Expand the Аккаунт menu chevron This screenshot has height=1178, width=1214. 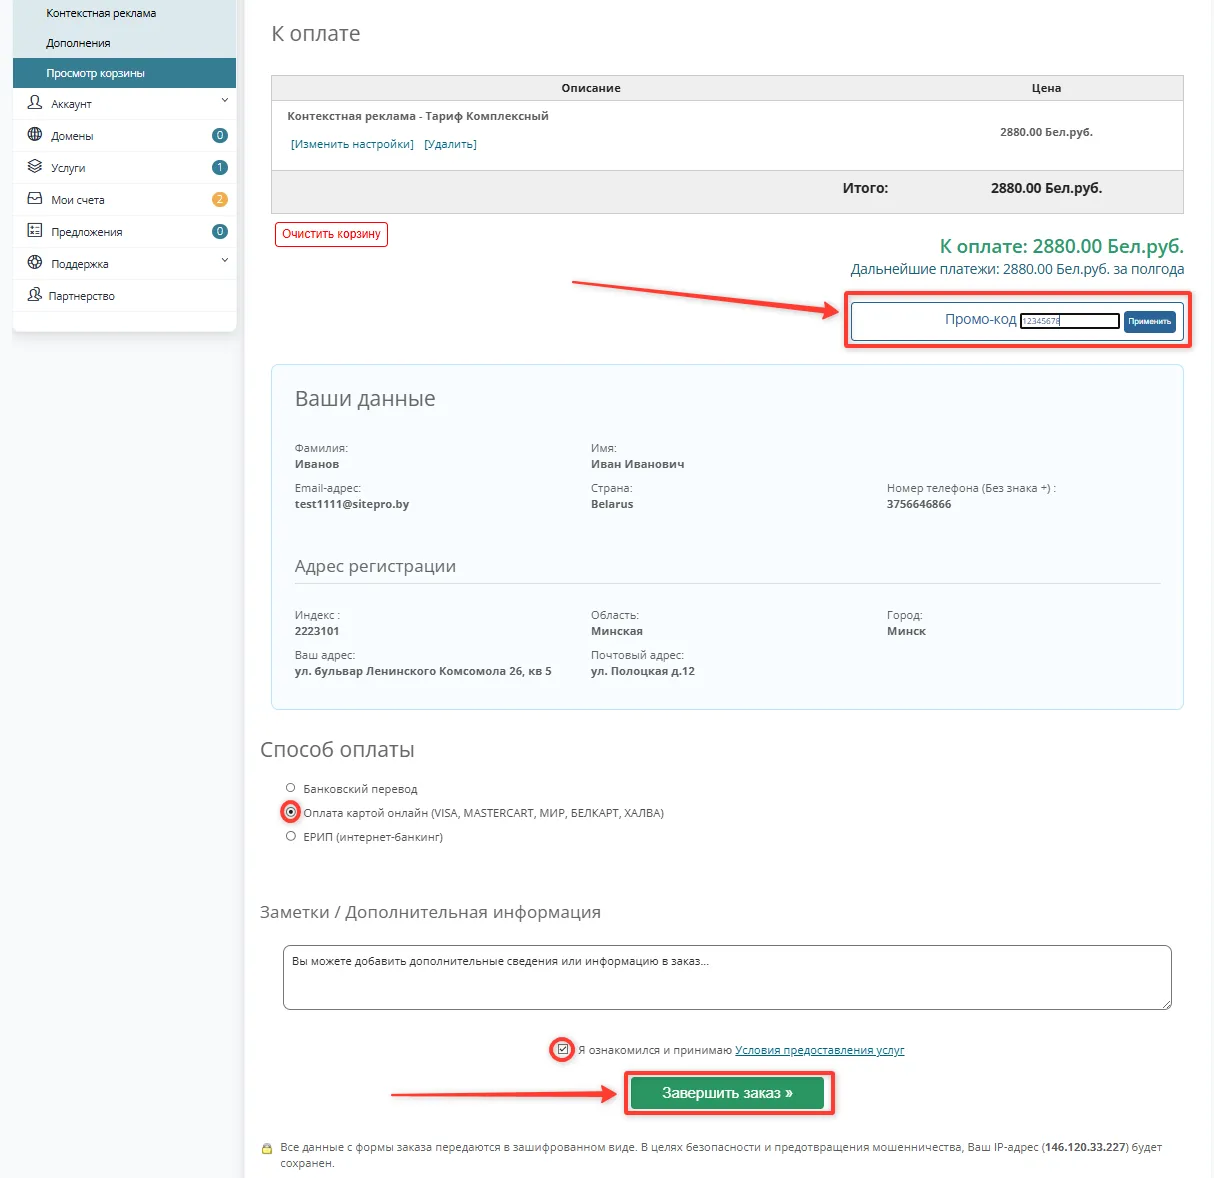pyautogui.click(x=224, y=100)
